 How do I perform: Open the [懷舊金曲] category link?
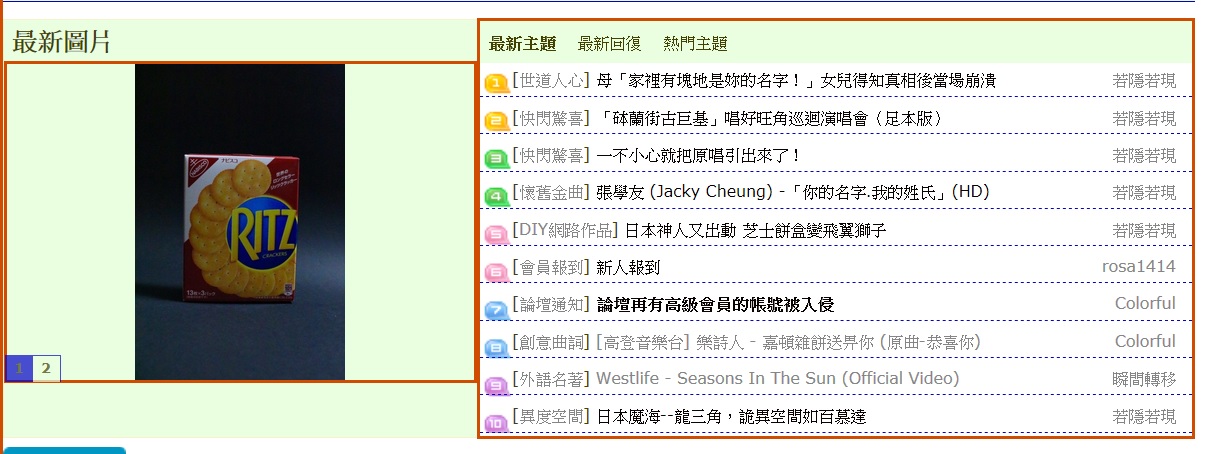click(x=551, y=192)
